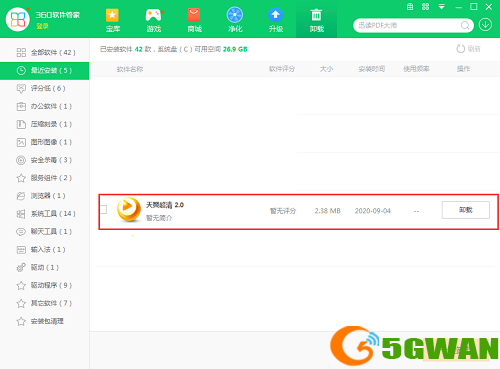Open the calculator-style skin icon in title bar

(x=410, y=7)
